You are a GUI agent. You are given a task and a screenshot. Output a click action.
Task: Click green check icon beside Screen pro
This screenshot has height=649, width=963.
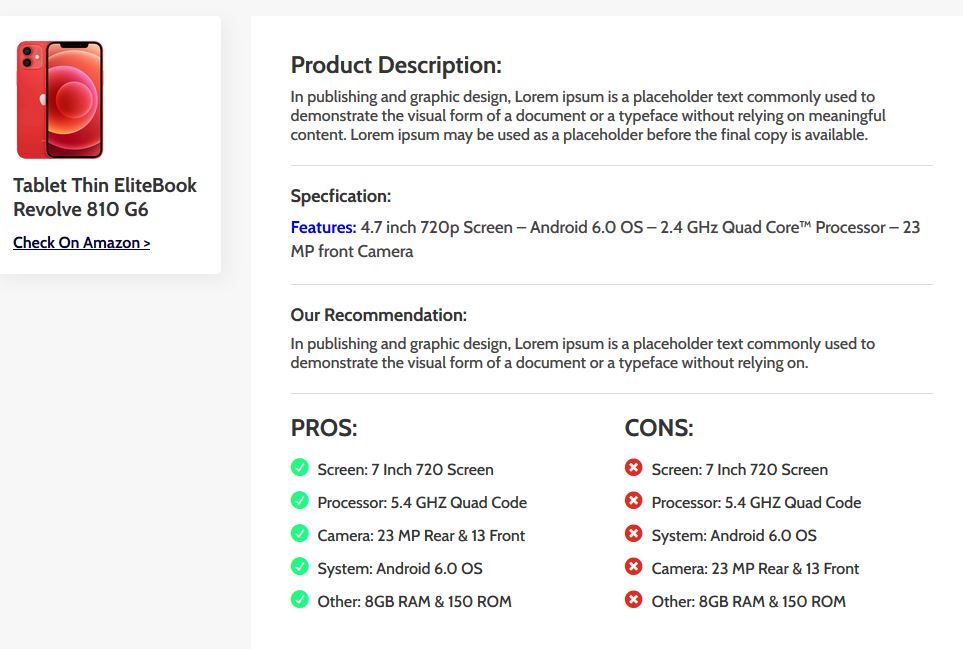click(299, 467)
